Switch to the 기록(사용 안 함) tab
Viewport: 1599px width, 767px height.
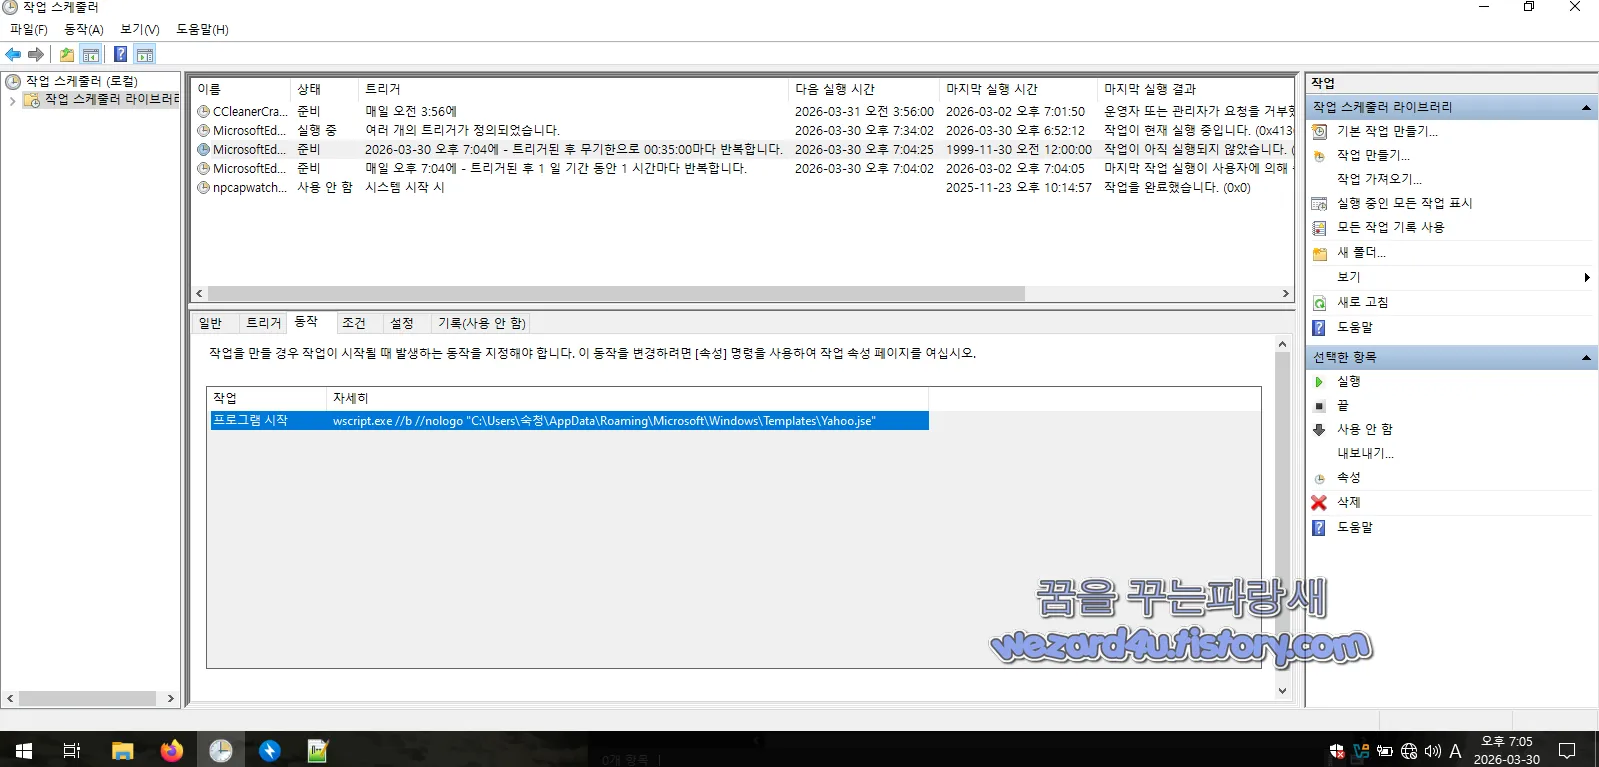(481, 323)
